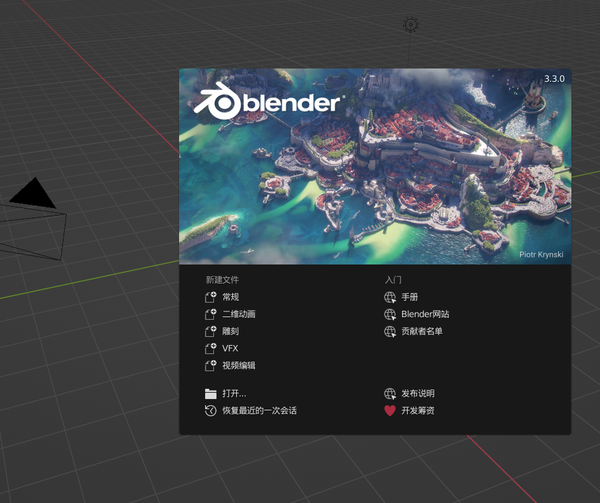
Task: Click the red heart icon beside 开发筹资
Action: 390,411
